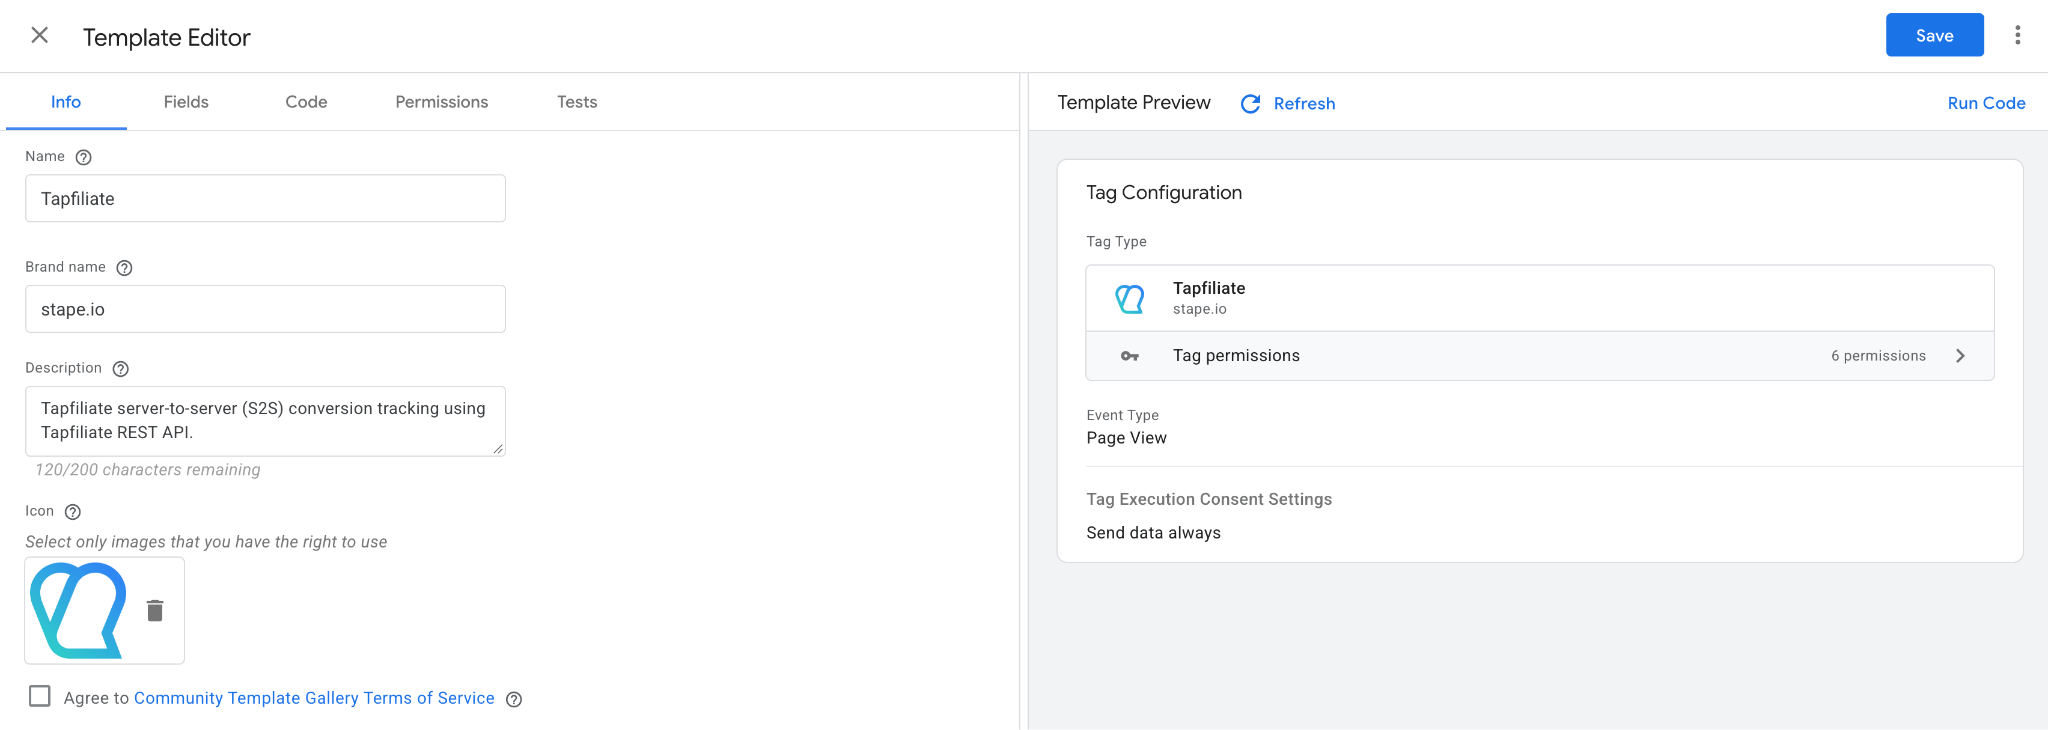Switch to the Info tab
Viewport: 2048px width, 730px height.
(x=66, y=102)
